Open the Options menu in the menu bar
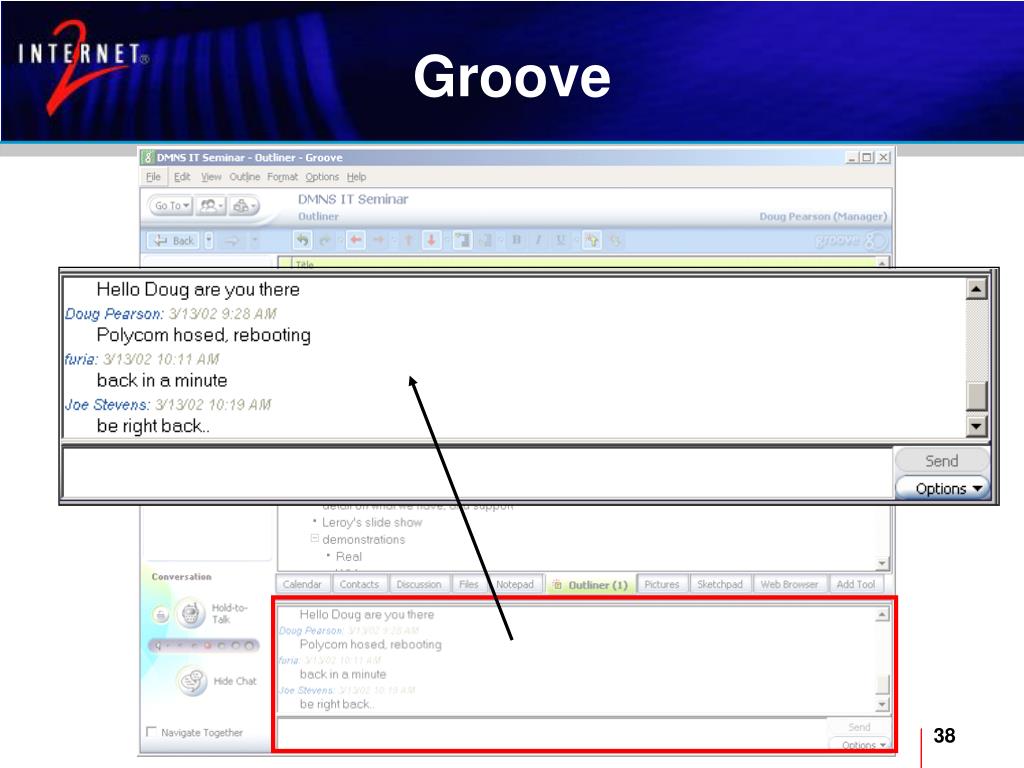1024x768 pixels. 322,177
